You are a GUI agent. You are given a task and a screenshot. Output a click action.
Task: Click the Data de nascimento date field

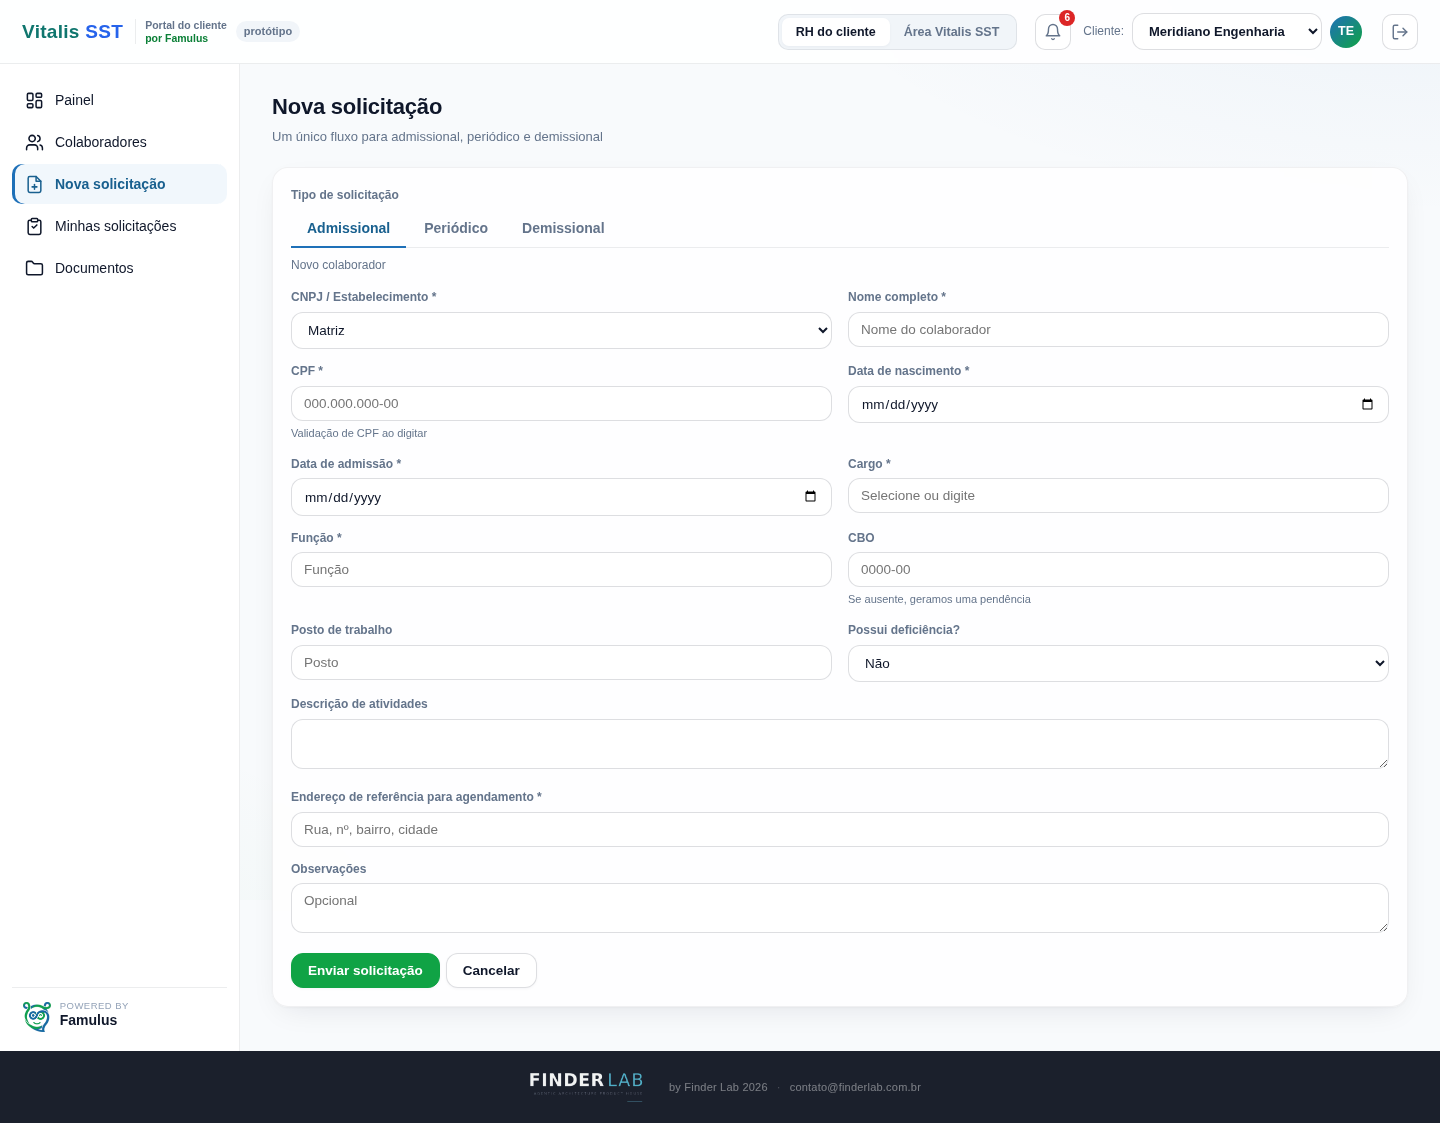pyautogui.click(x=1118, y=405)
